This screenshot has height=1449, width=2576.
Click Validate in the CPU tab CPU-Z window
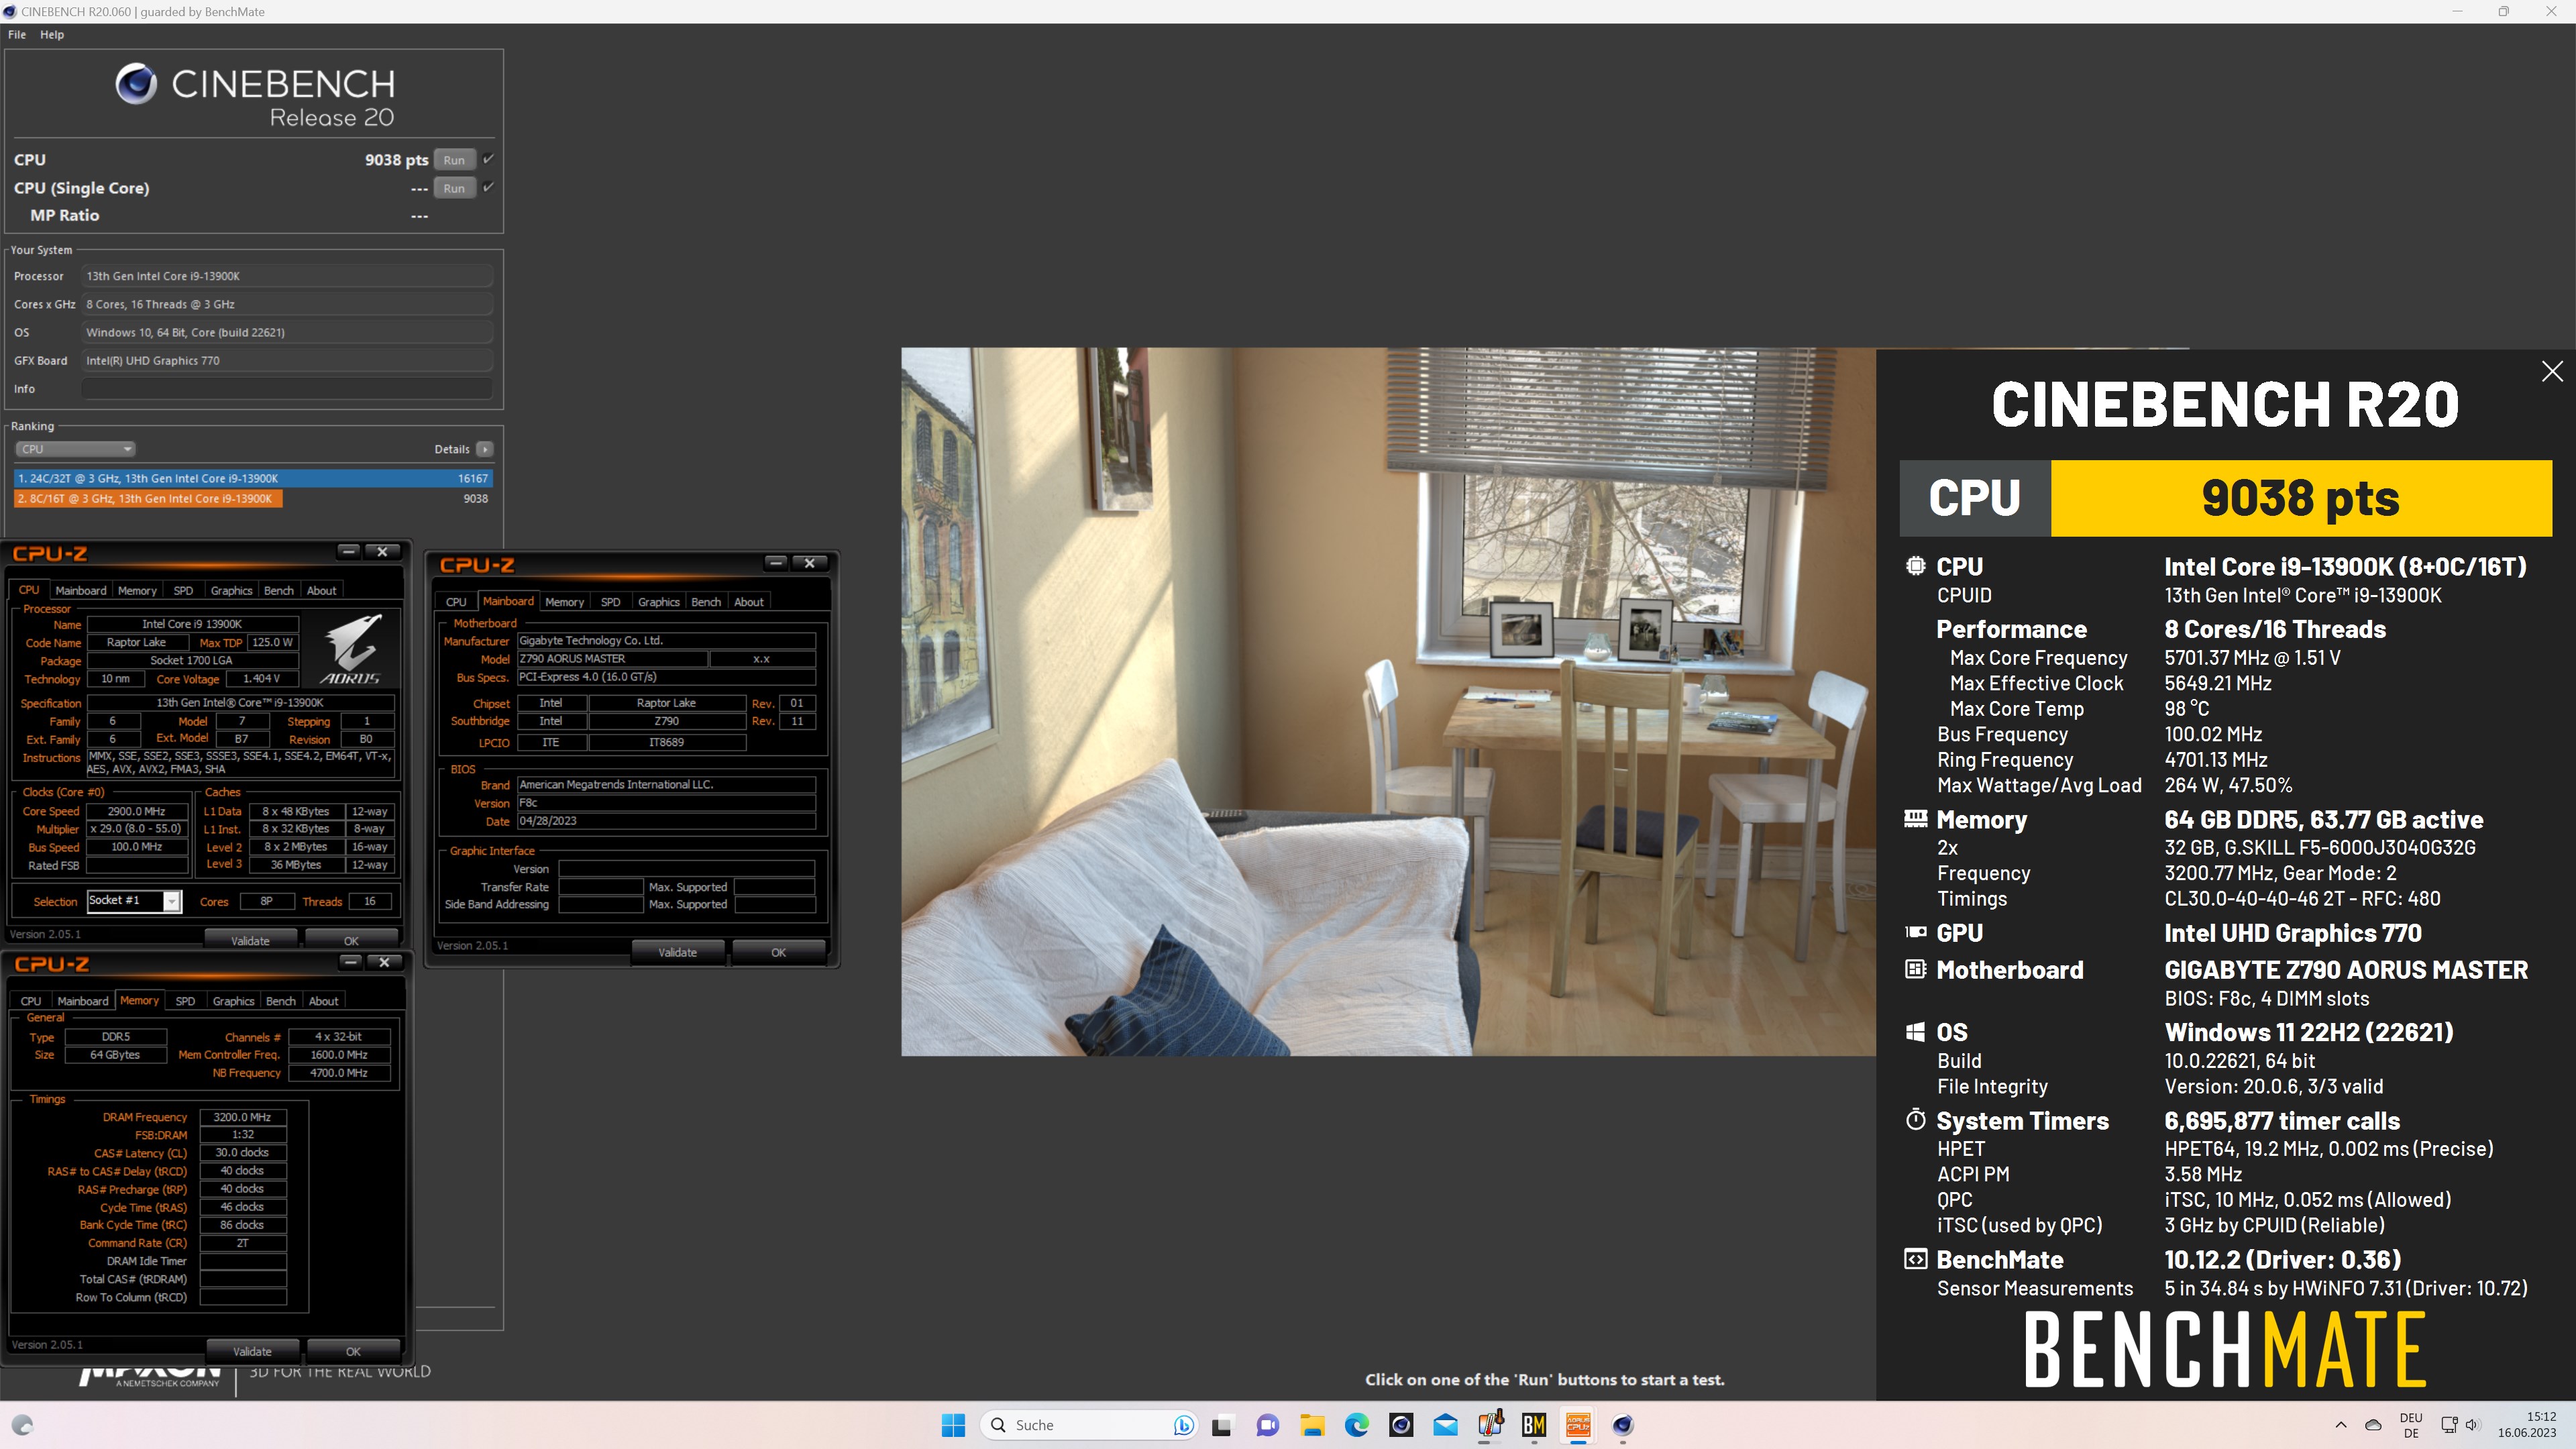tap(250, 941)
